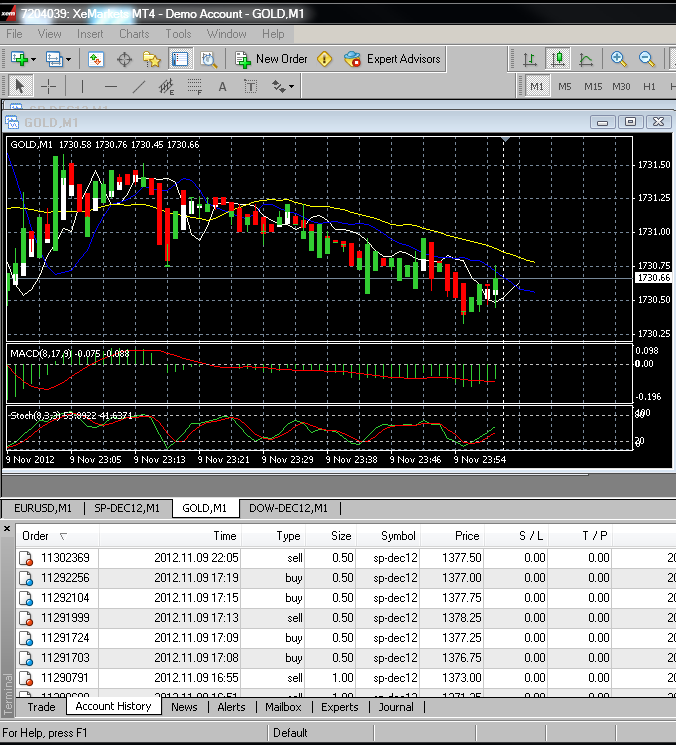Open the Trade terminal tab

click(41, 707)
